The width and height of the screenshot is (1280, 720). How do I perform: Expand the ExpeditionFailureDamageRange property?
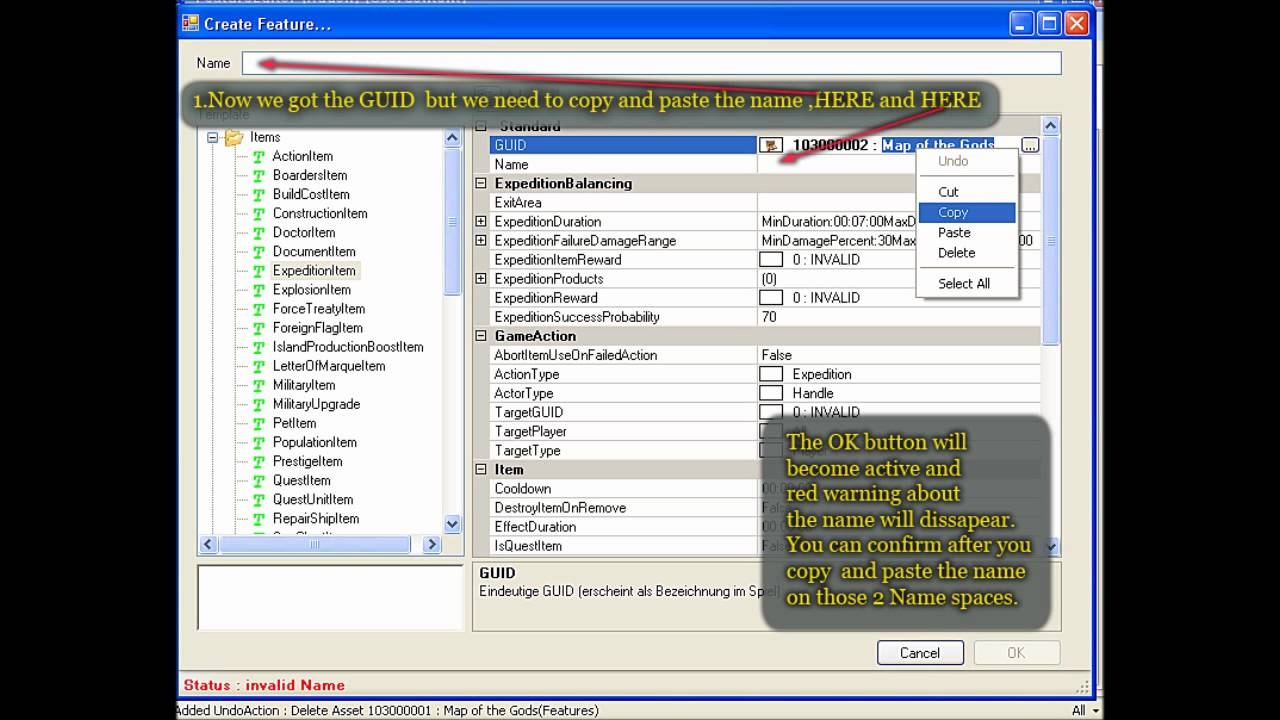[x=481, y=240]
